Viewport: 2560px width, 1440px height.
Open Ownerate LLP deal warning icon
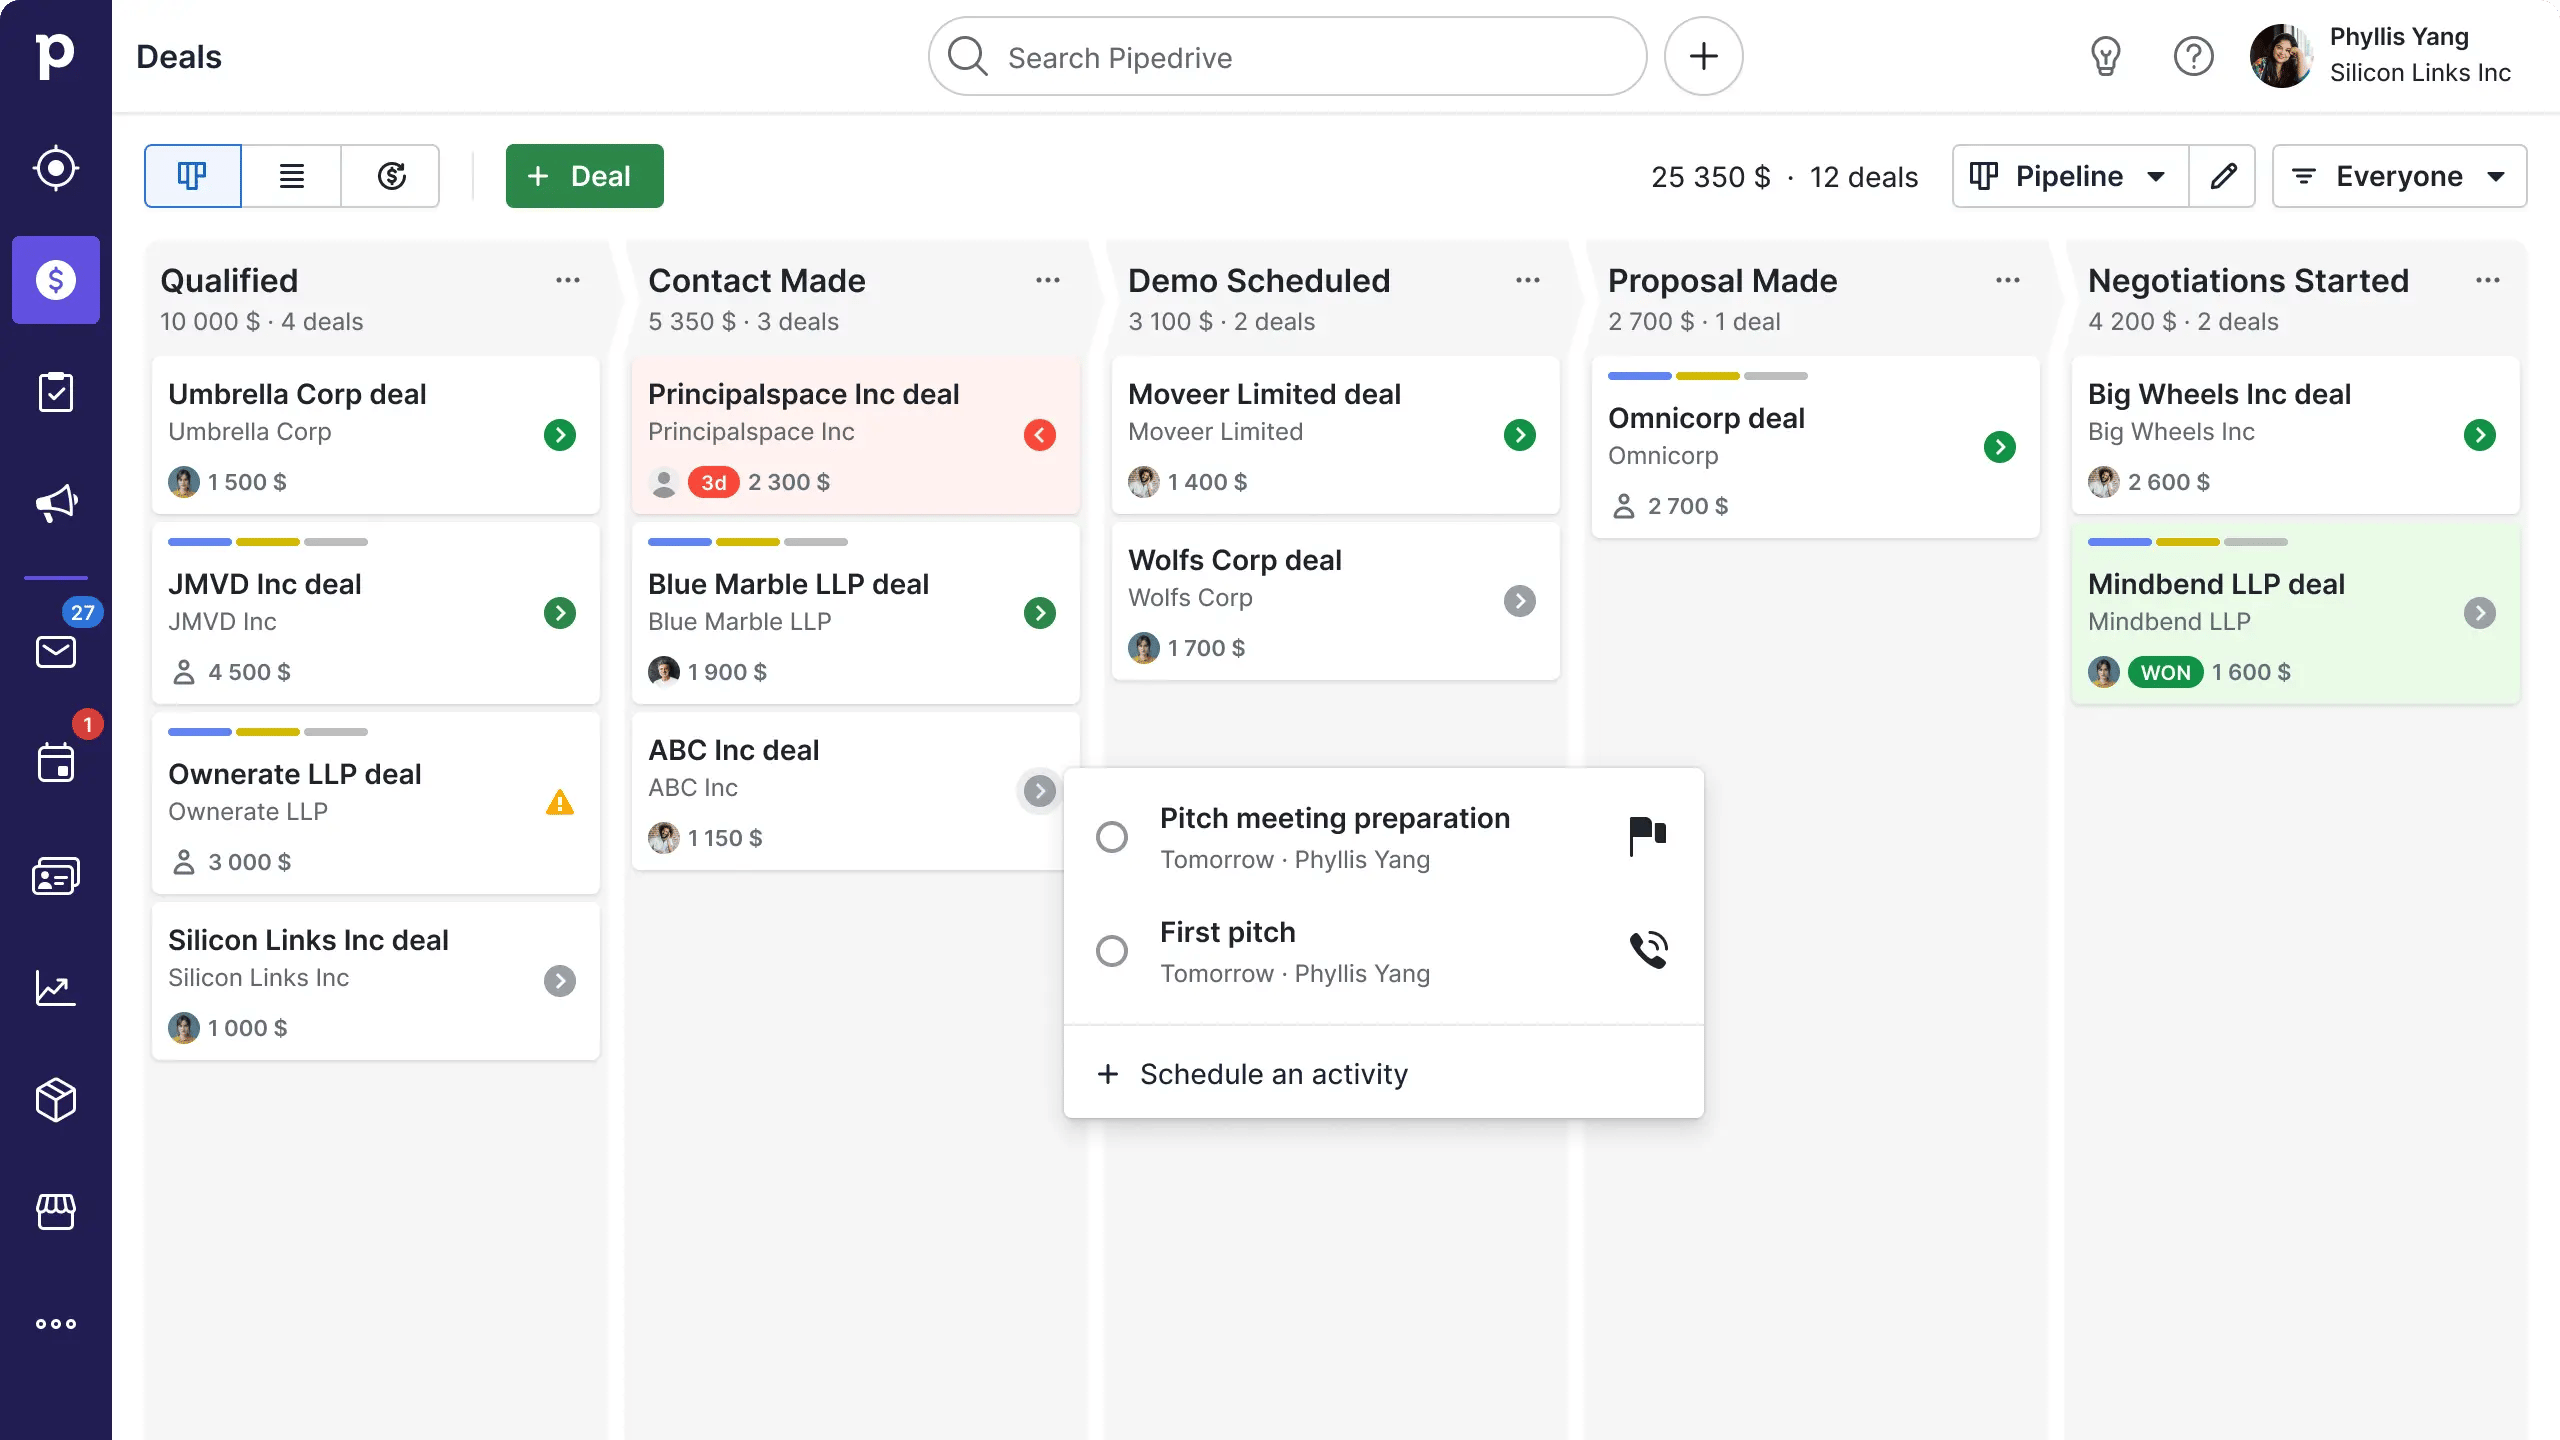559,800
